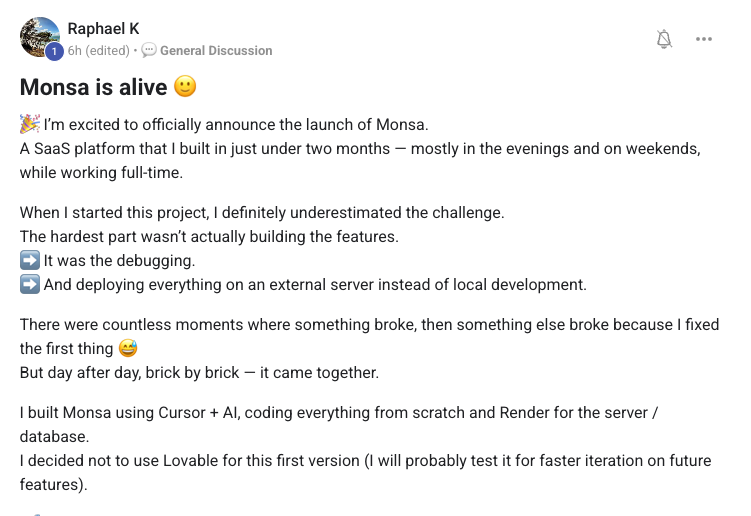The width and height of the screenshot is (751, 516).
Task: Click "The hardest part wasn't actually building" line
Action: [x=209, y=236]
